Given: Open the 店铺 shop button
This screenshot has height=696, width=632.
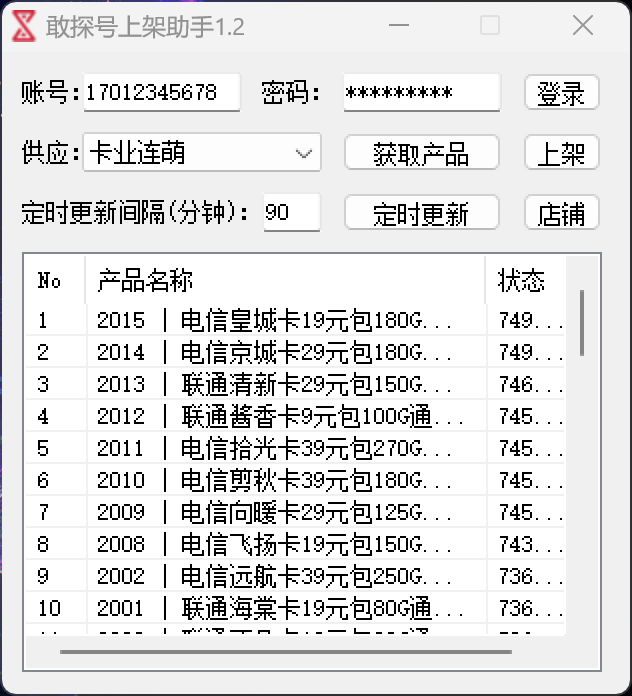Looking at the screenshot, I should point(561,213).
